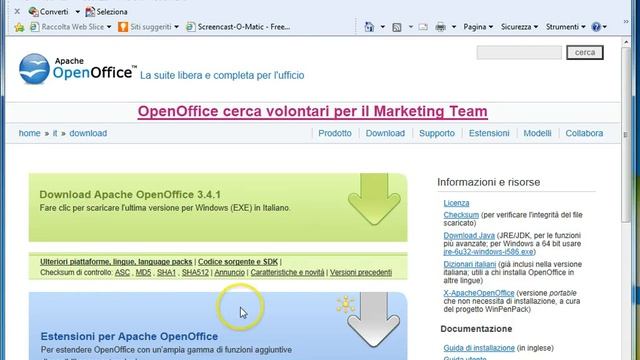
Task: Open the Raccolta Web Slice favorite
Action: (x=68, y=27)
